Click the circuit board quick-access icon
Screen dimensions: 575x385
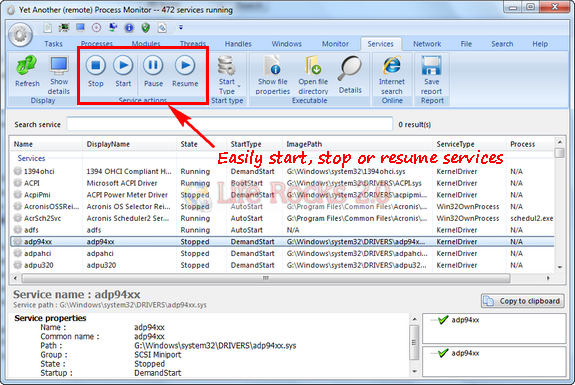pyautogui.click(x=64, y=28)
